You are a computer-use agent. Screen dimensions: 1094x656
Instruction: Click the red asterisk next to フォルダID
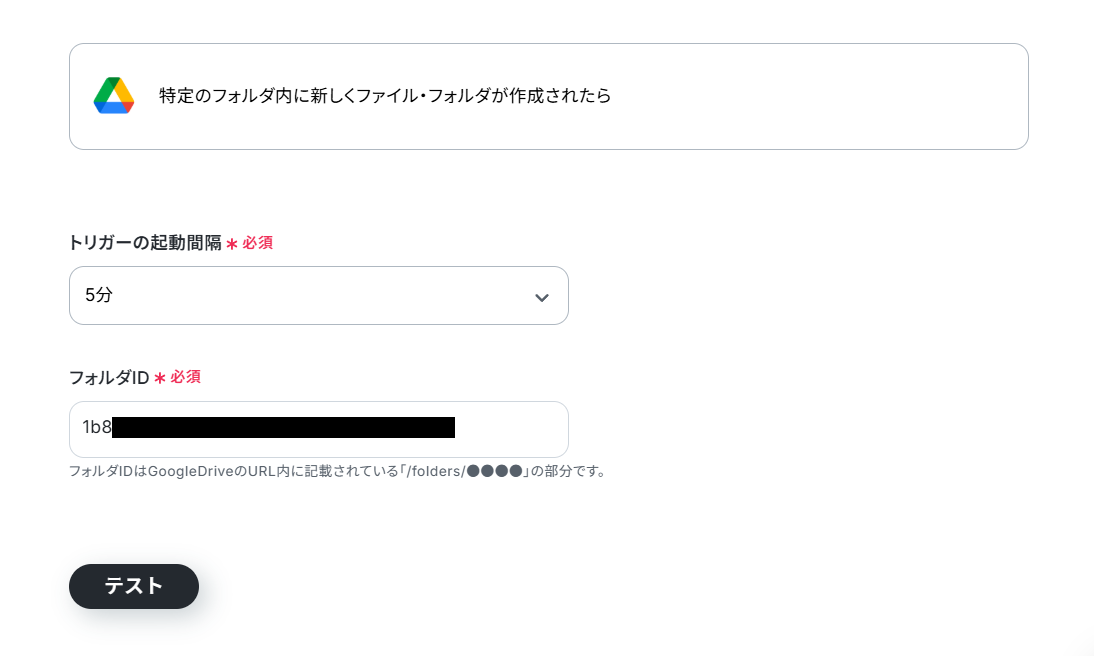pos(160,378)
